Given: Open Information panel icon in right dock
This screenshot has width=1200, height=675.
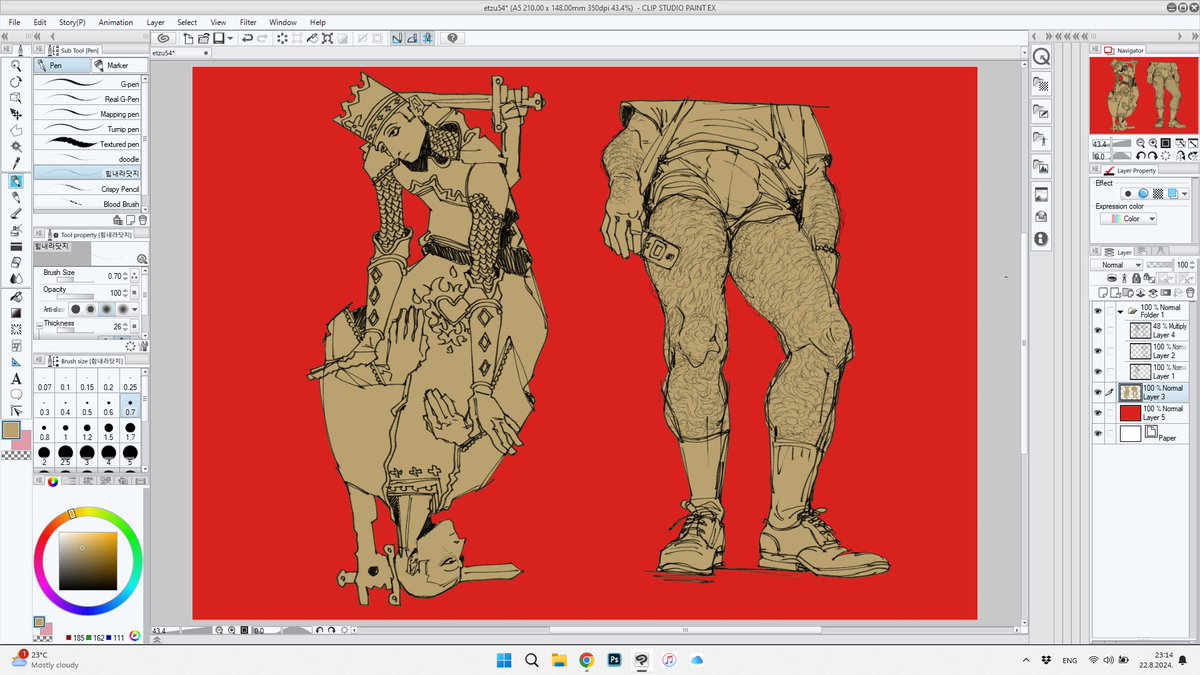Looking at the screenshot, I should [x=1041, y=239].
